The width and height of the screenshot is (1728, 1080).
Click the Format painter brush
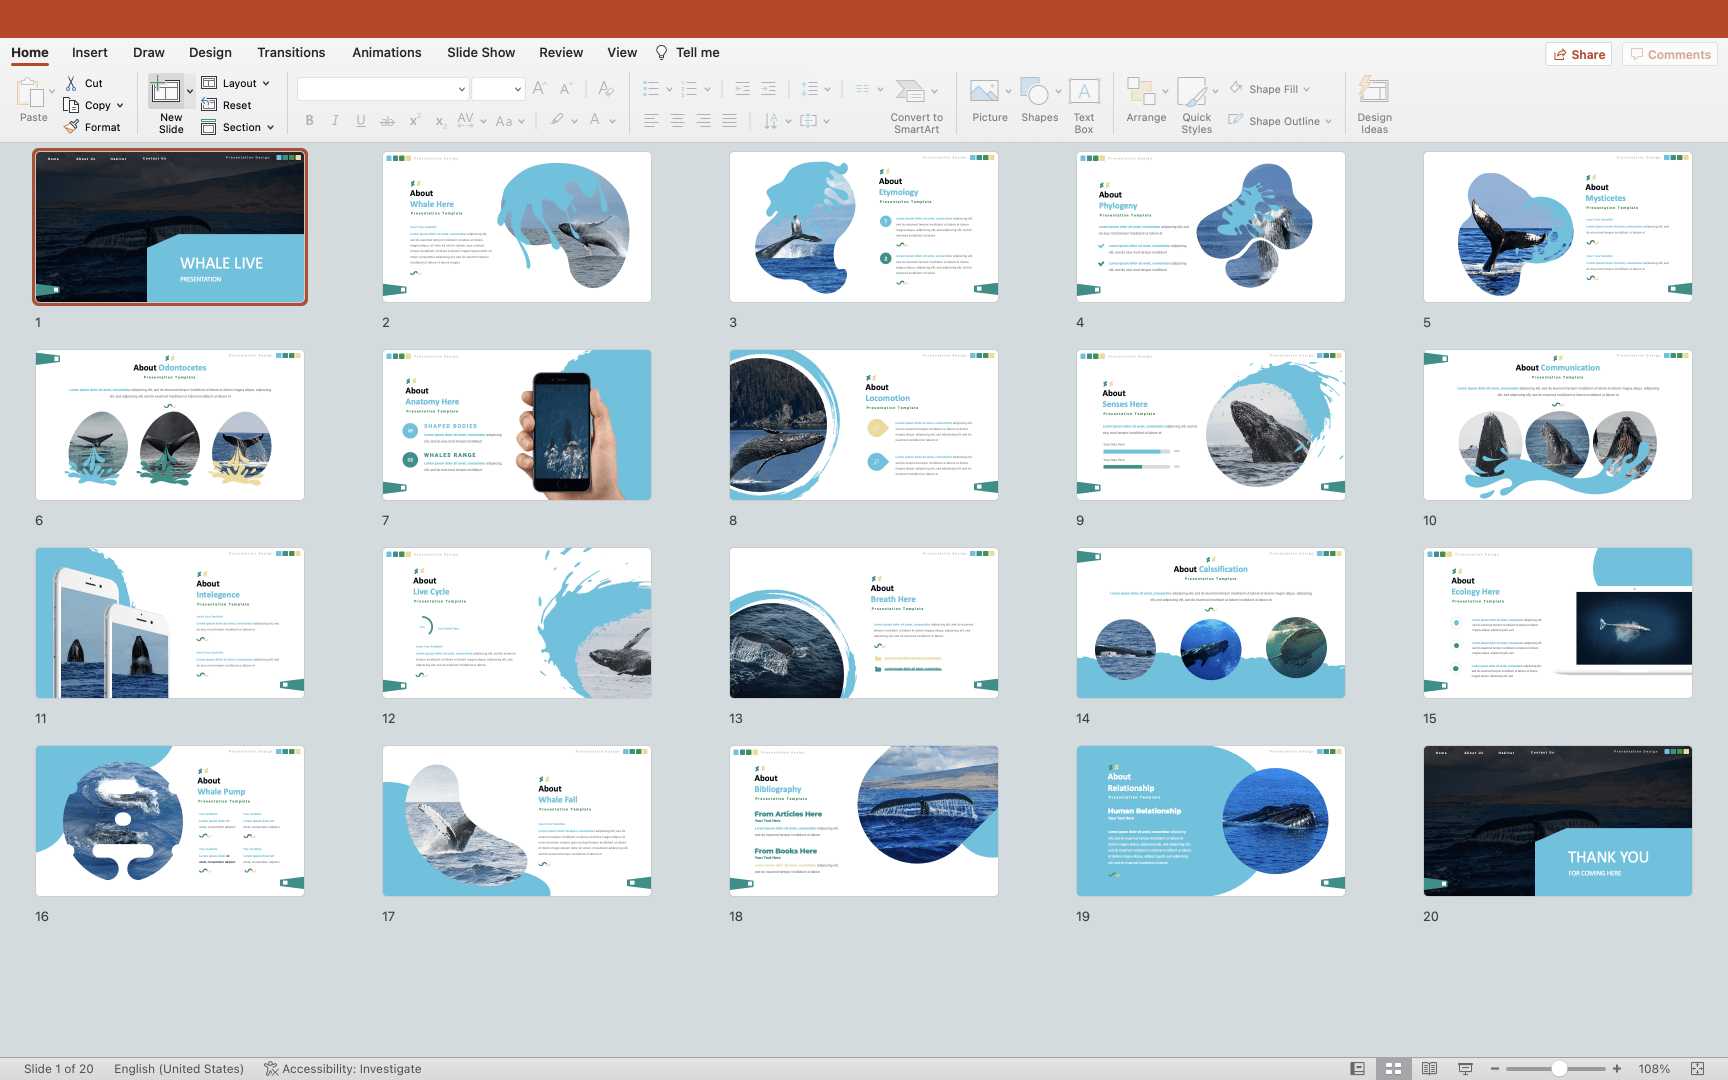pos(72,127)
